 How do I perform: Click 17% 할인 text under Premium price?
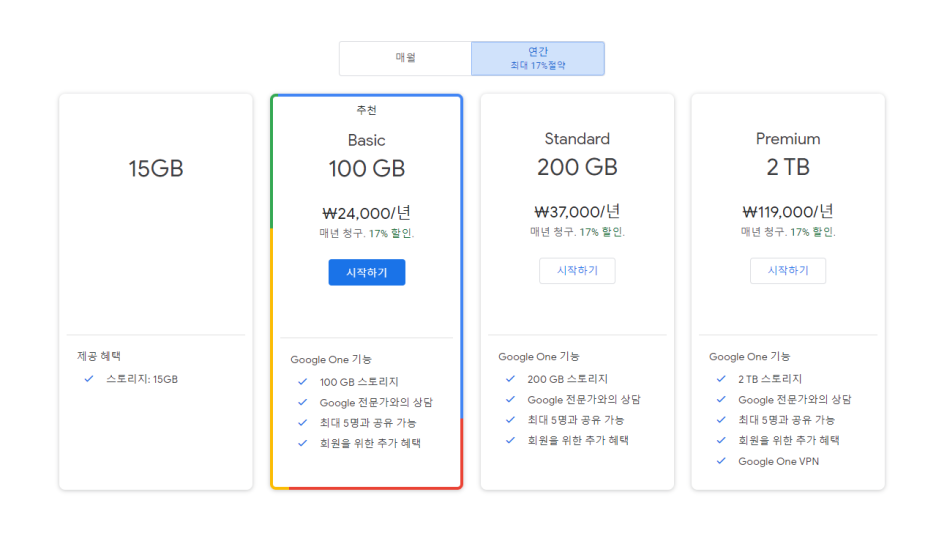[812, 232]
